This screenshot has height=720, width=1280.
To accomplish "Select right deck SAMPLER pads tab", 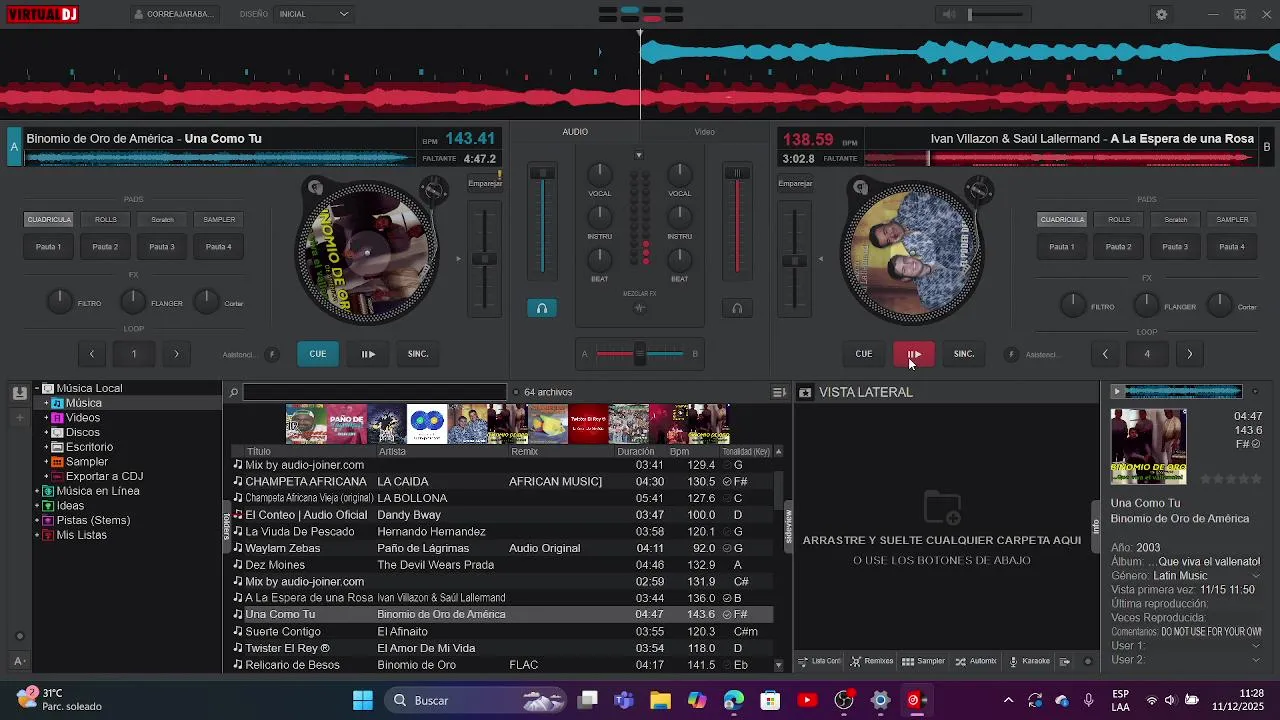I will click(x=1232, y=219).
